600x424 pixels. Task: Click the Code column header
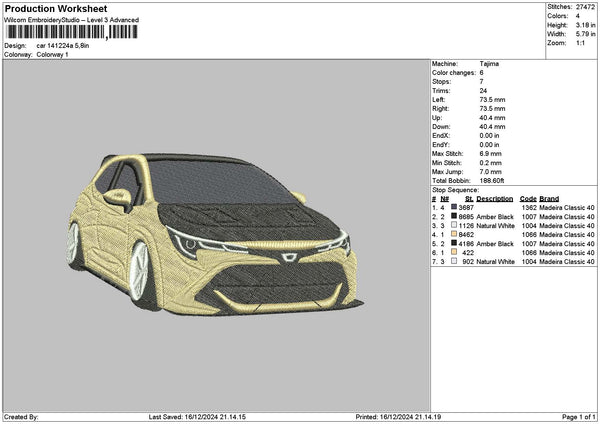pyautogui.click(x=528, y=198)
